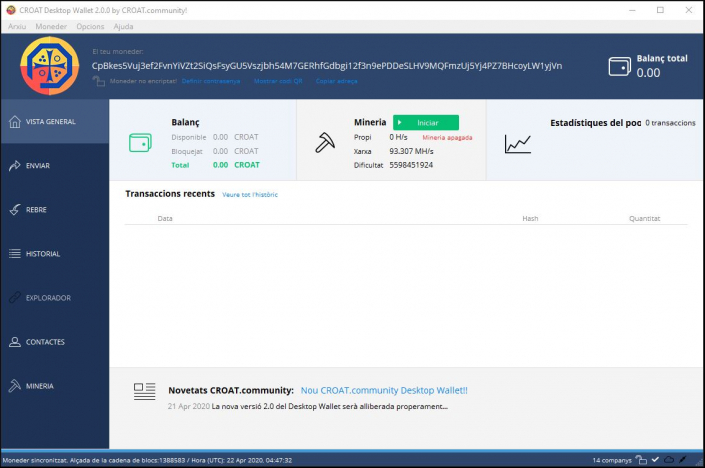The image size is (705, 468).
Task: Show the Historial transaction list
Action: click(x=54, y=254)
